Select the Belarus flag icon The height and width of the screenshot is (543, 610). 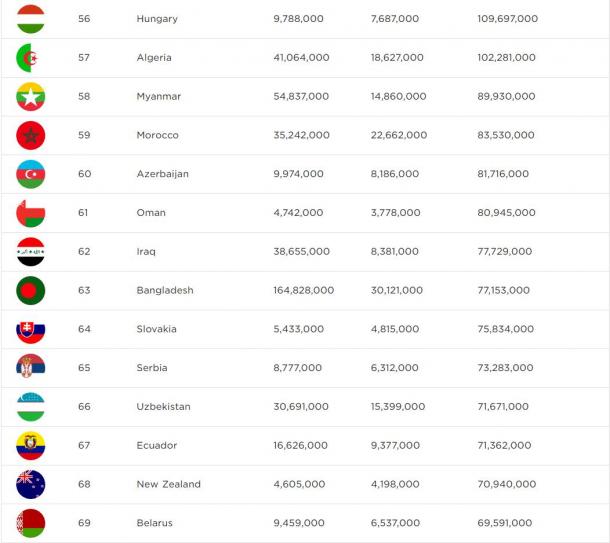click(31, 523)
